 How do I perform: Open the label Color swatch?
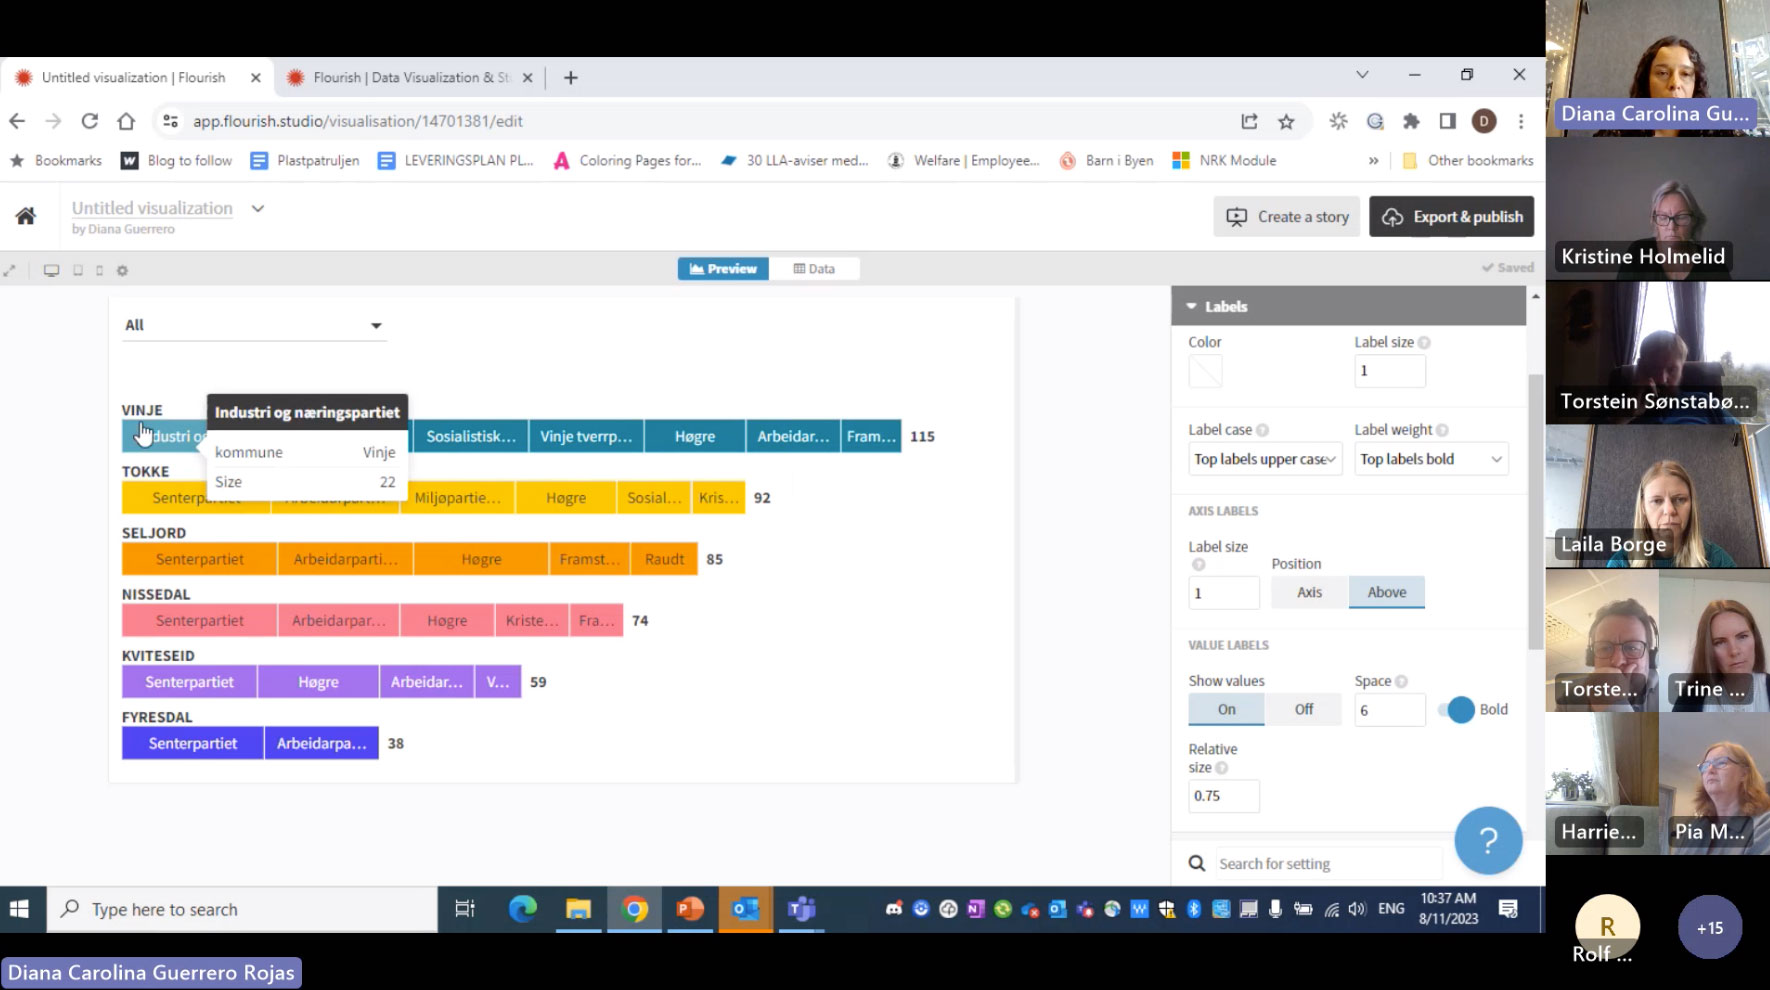[x=1205, y=371]
